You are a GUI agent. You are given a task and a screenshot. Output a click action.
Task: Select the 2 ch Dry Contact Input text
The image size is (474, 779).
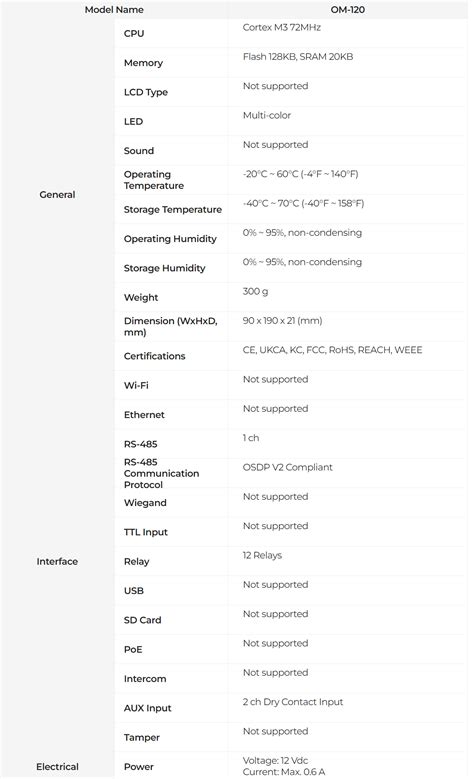coord(293,702)
